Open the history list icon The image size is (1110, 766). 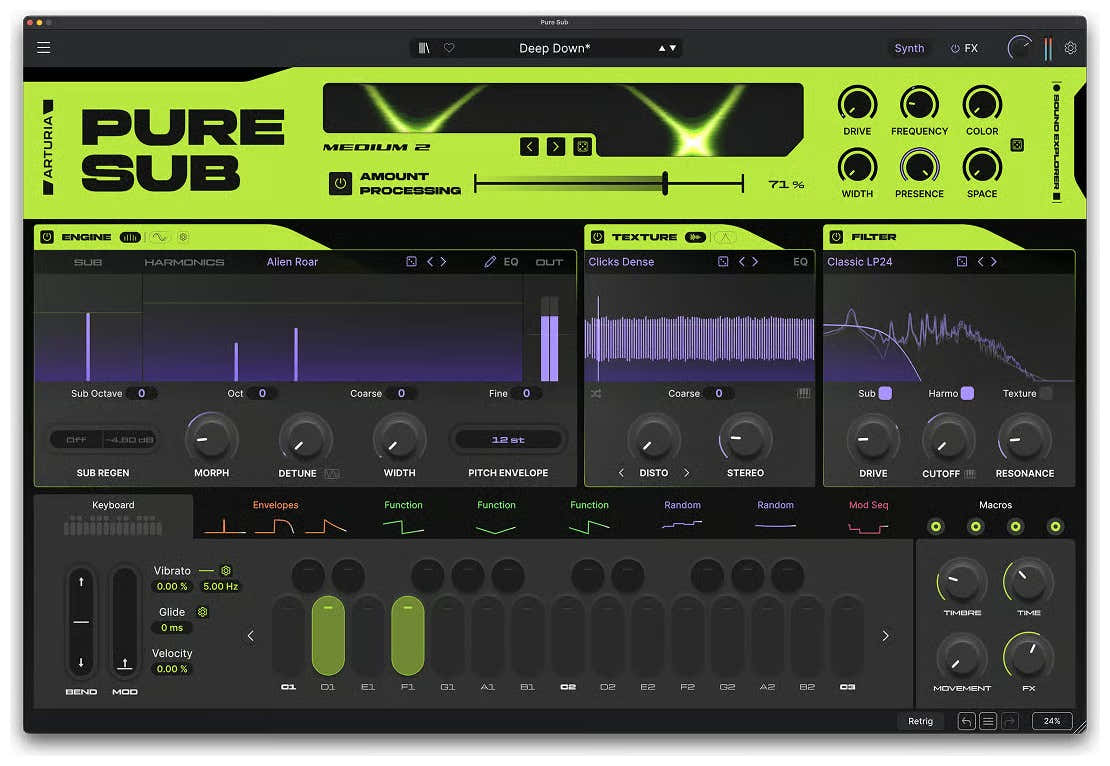click(988, 721)
